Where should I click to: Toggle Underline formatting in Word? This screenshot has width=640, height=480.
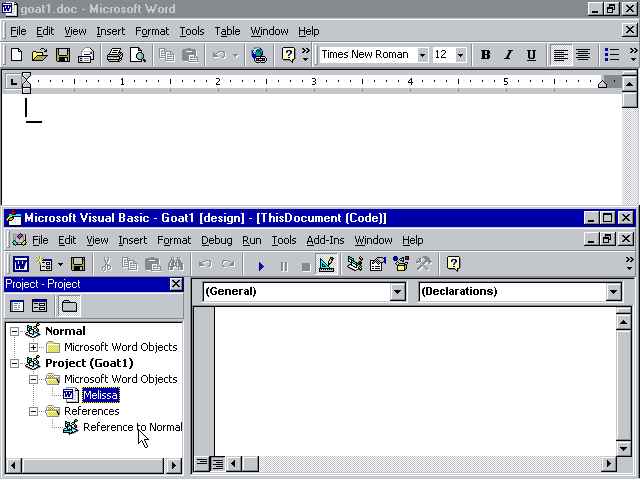tap(531, 55)
